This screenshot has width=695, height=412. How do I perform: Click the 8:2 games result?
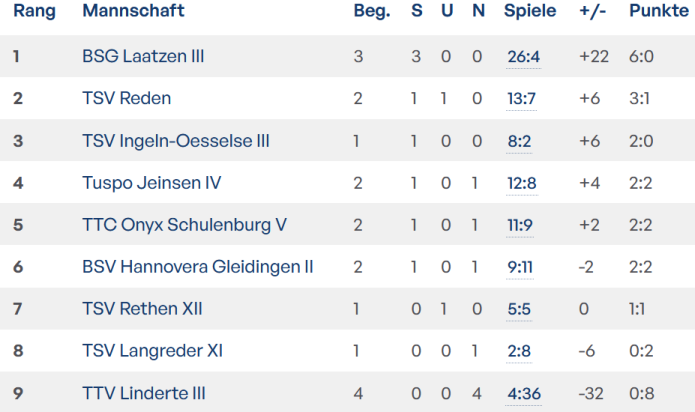[519, 141]
